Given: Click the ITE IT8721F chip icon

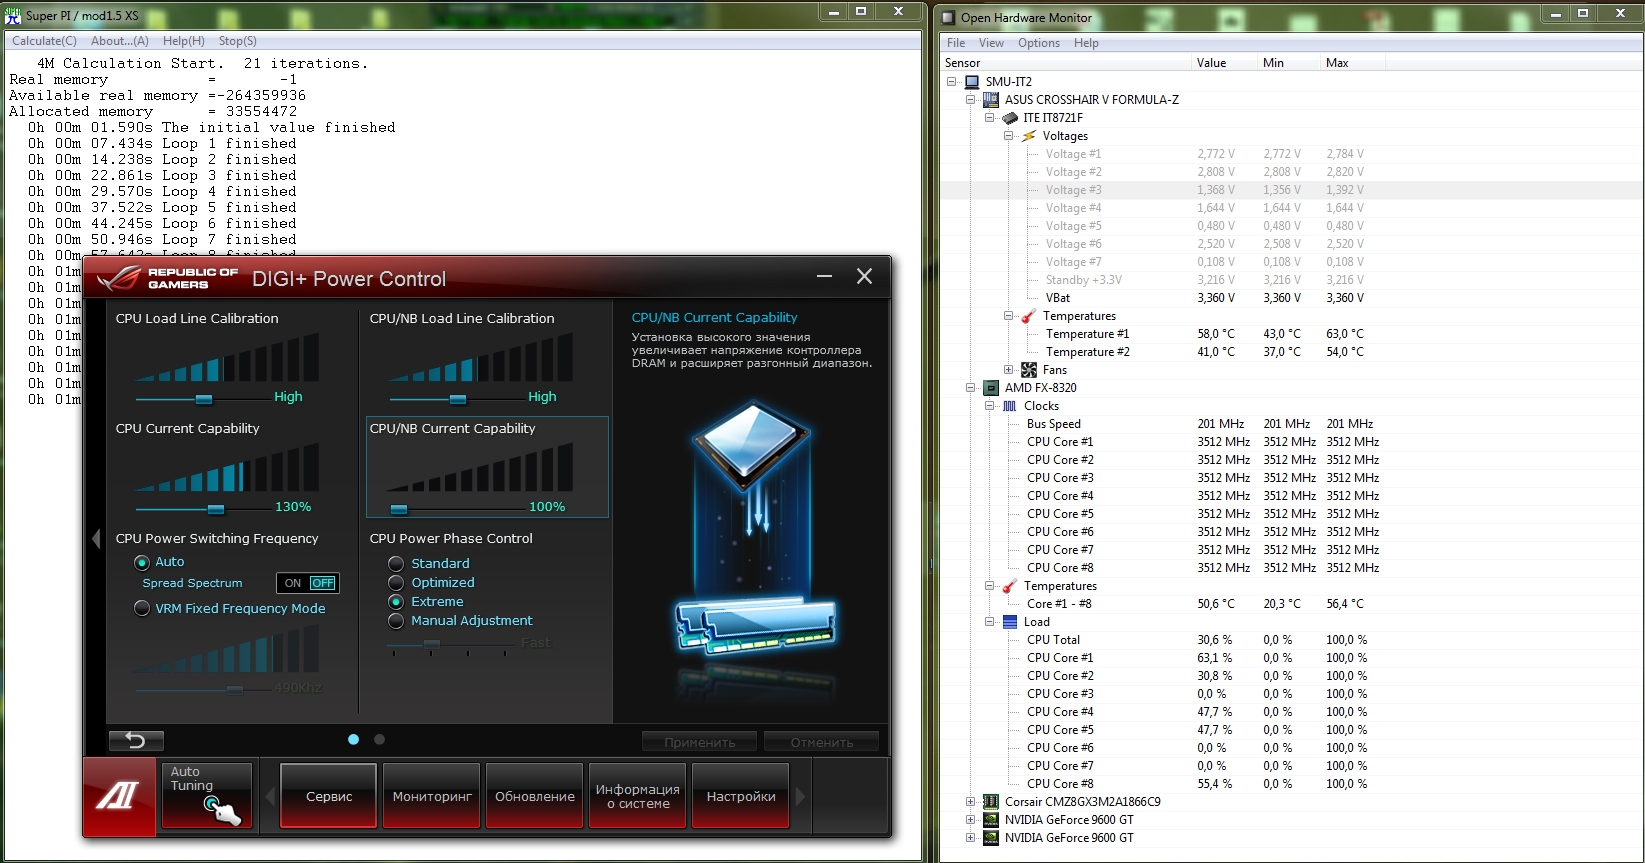Looking at the screenshot, I should 1009,118.
